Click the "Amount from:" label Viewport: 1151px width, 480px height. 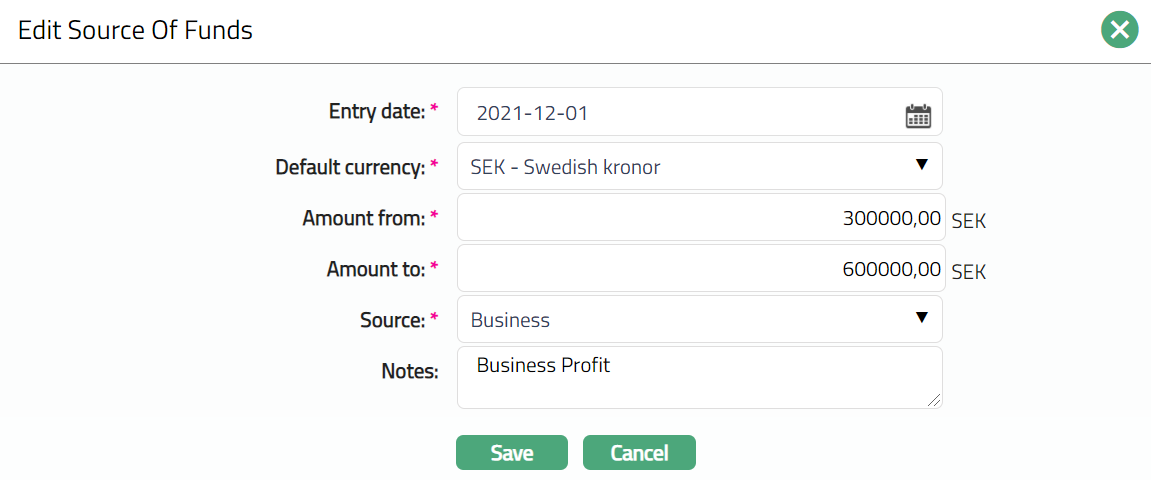[364, 218]
